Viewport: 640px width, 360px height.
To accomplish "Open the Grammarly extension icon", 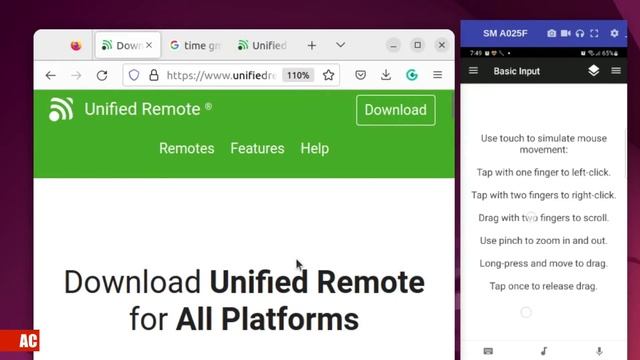I will point(412,75).
